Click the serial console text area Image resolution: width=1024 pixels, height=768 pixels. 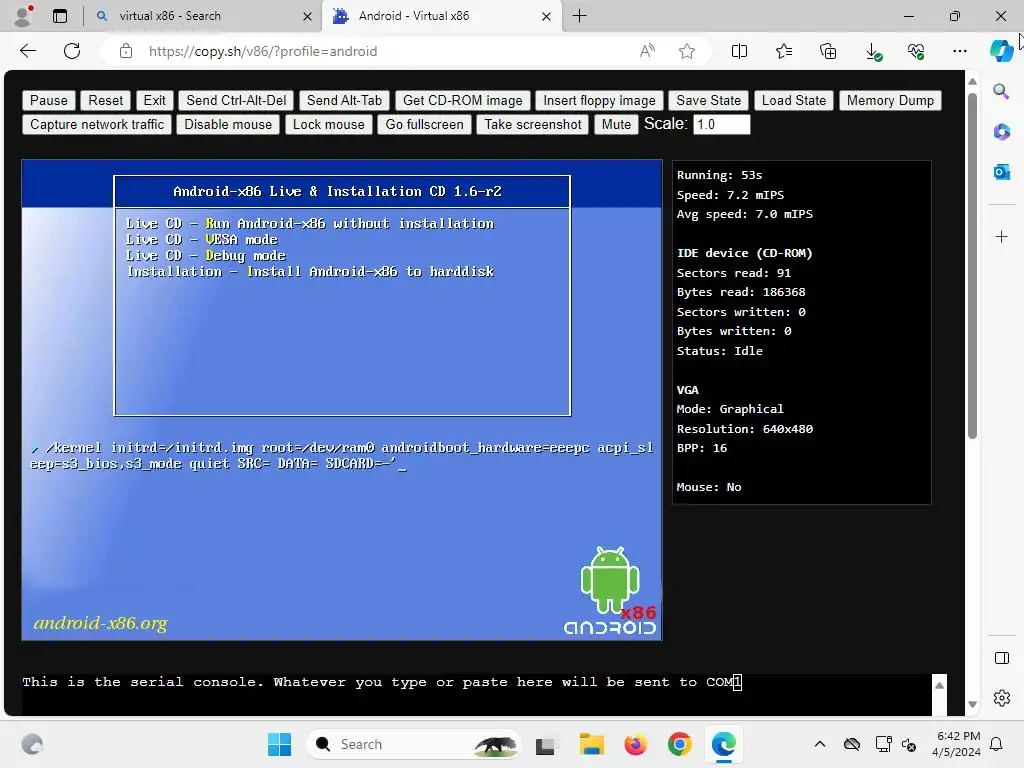[x=477, y=695]
